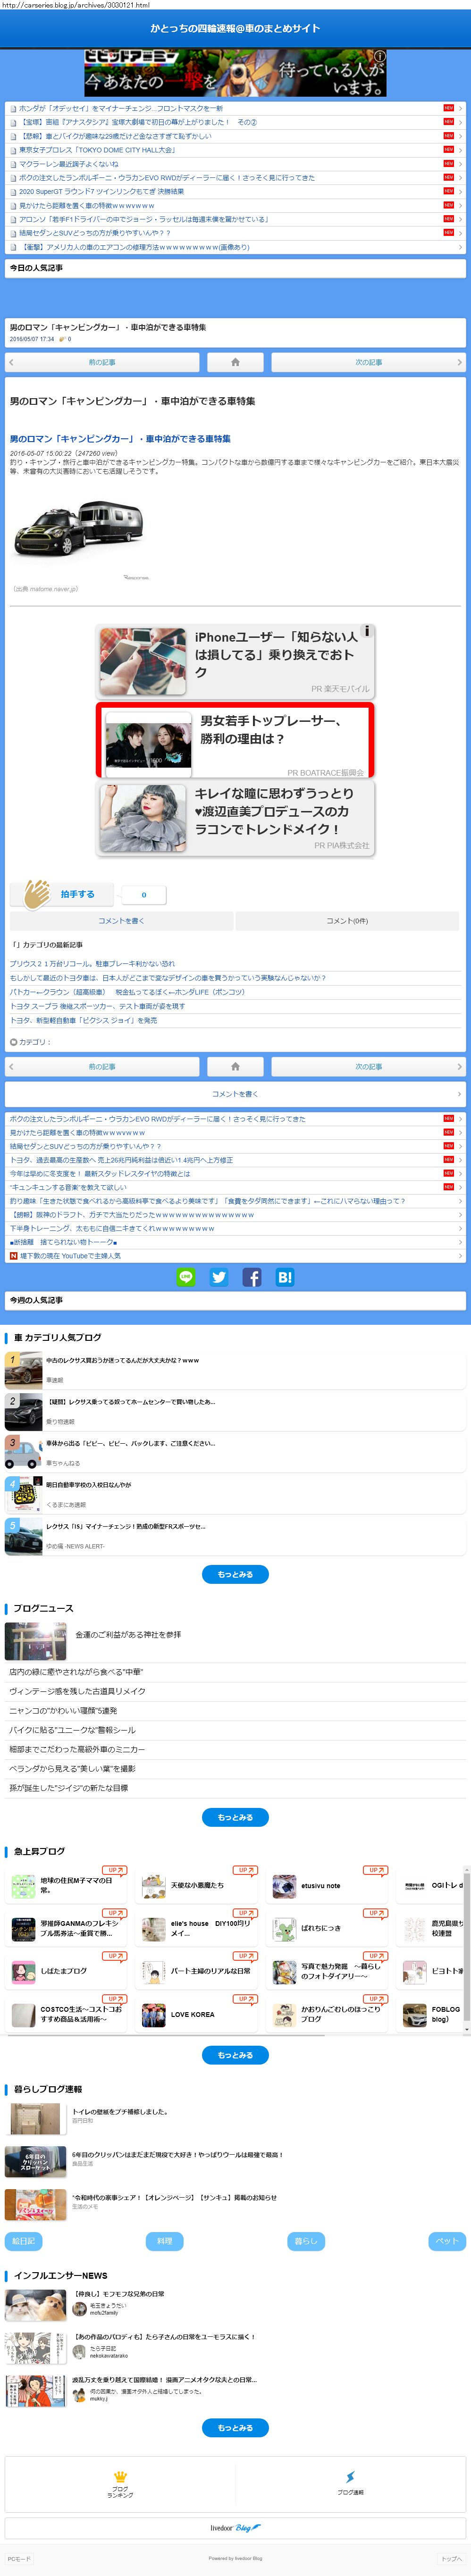Open the livedoor Blog logo

coord(235,2527)
